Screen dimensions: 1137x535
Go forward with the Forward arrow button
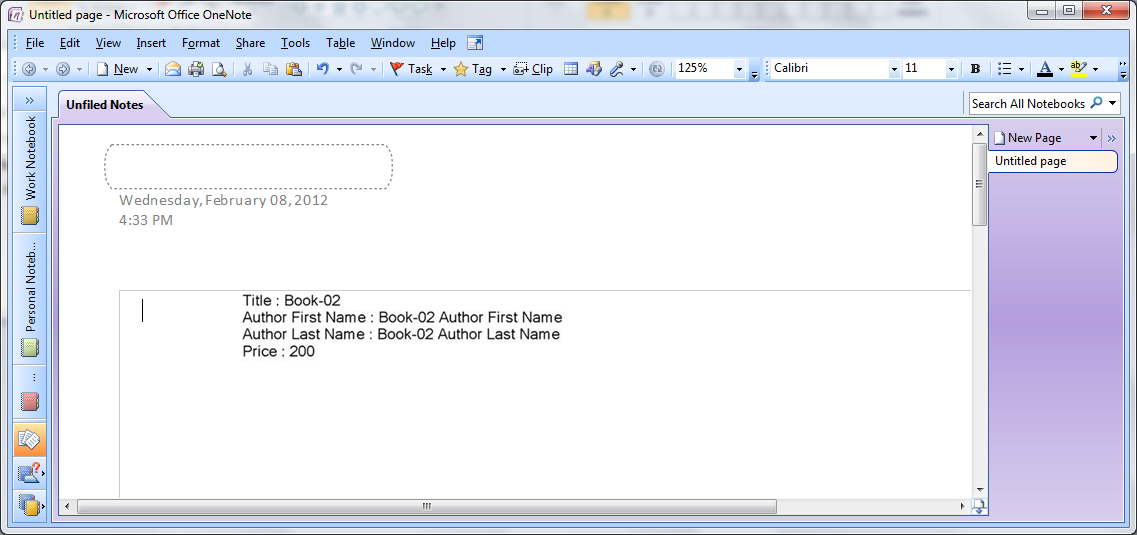point(63,69)
